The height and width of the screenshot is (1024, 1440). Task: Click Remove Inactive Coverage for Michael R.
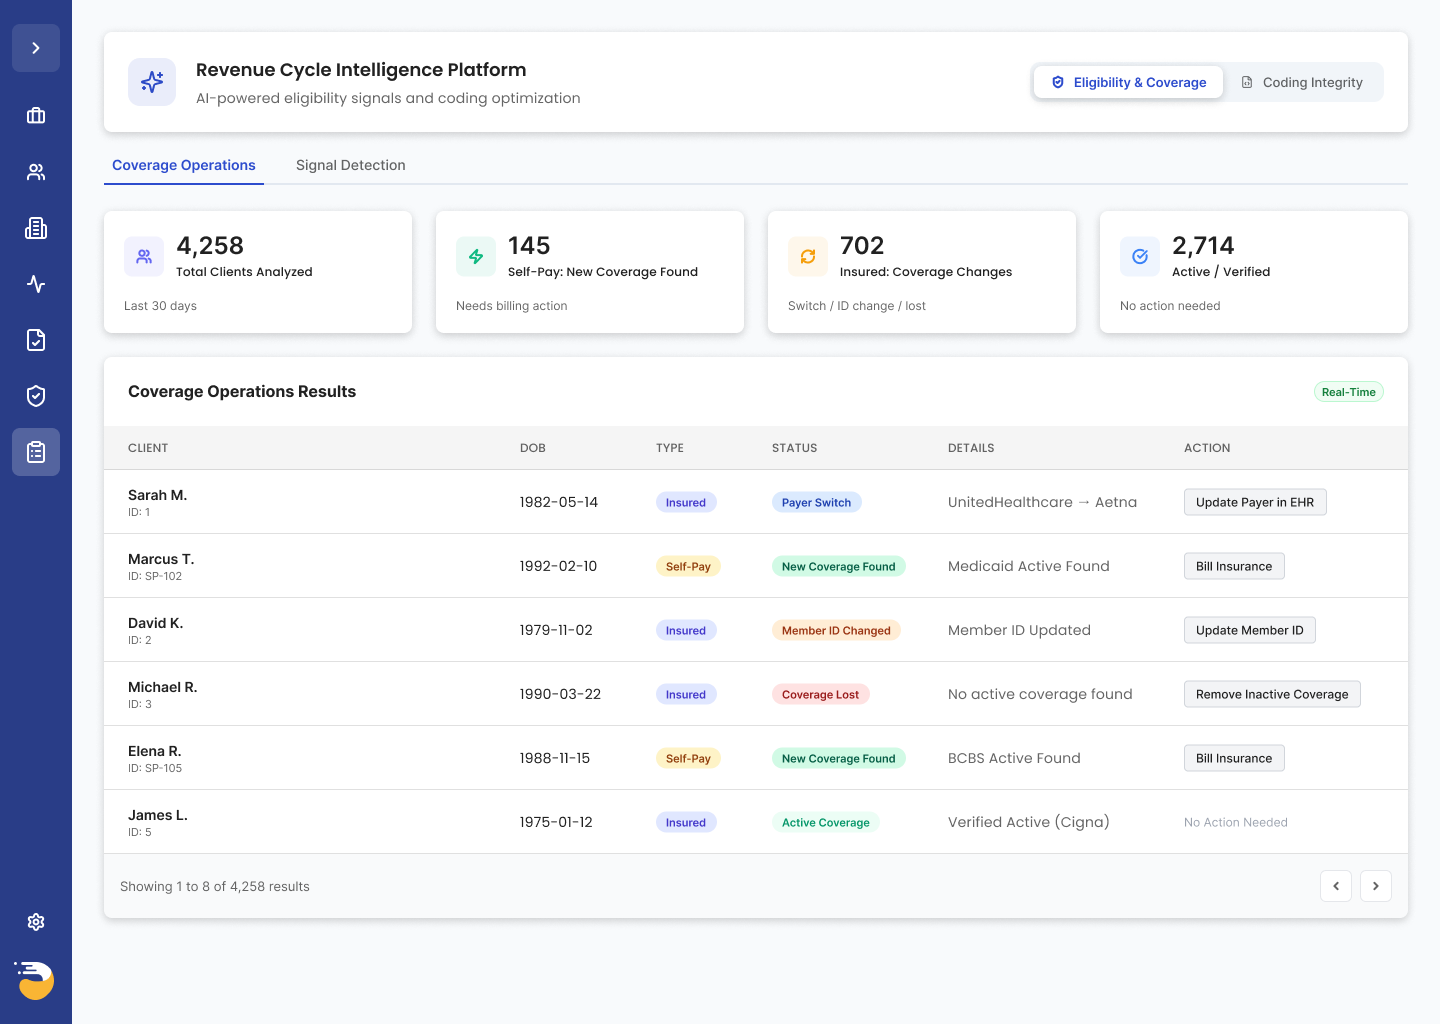point(1271,694)
